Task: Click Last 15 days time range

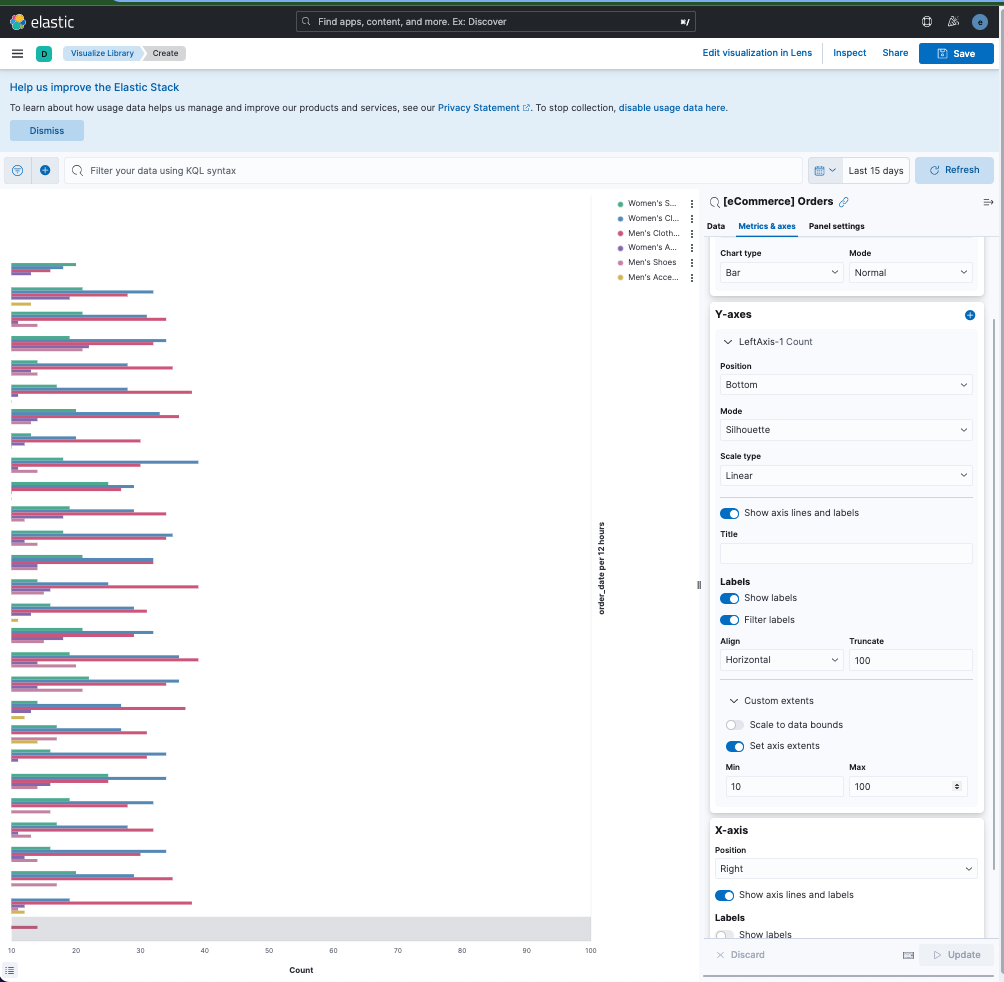Action: [875, 171]
